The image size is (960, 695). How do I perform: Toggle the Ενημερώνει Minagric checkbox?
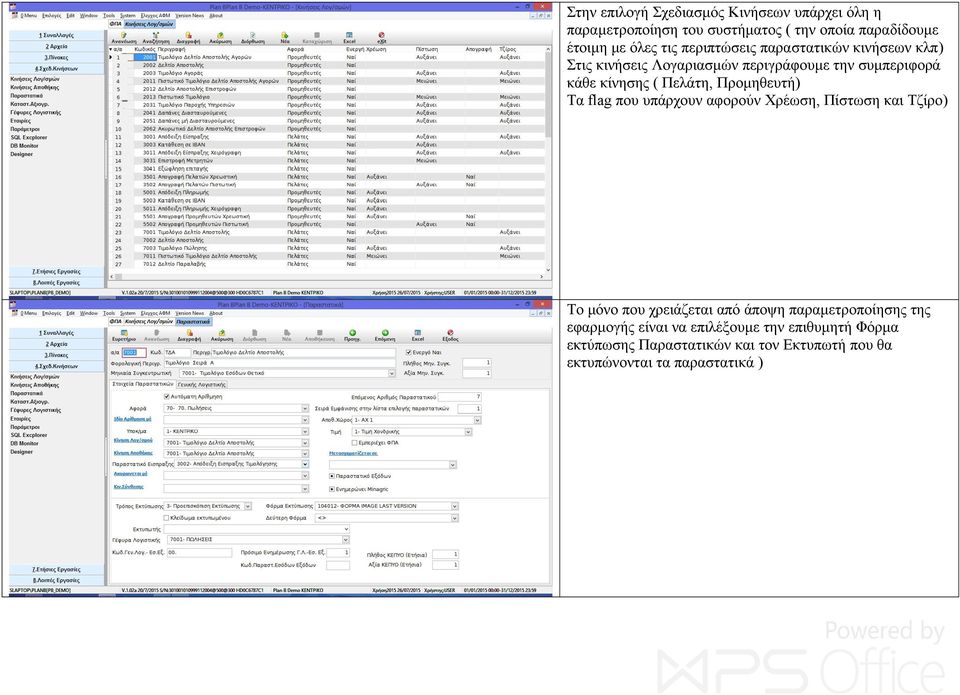tap(332, 489)
